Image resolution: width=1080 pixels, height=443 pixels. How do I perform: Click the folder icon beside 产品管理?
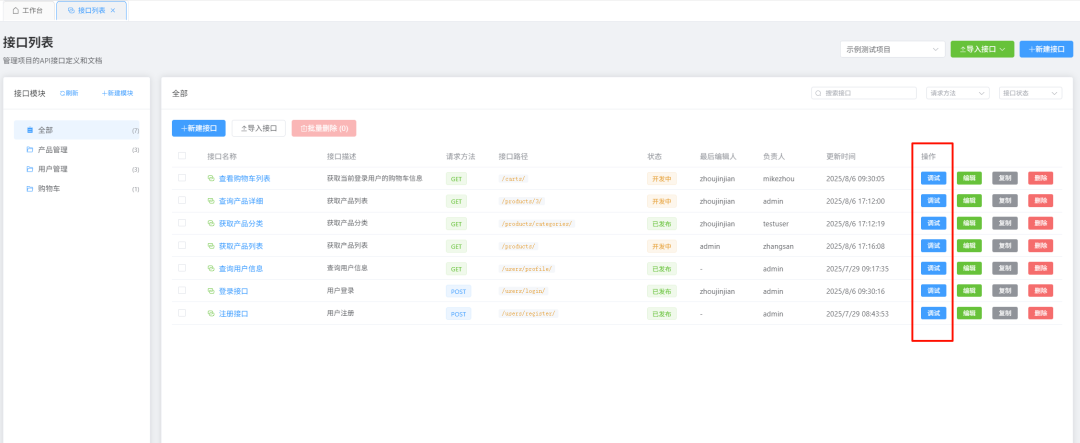pyautogui.click(x=30, y=150)
